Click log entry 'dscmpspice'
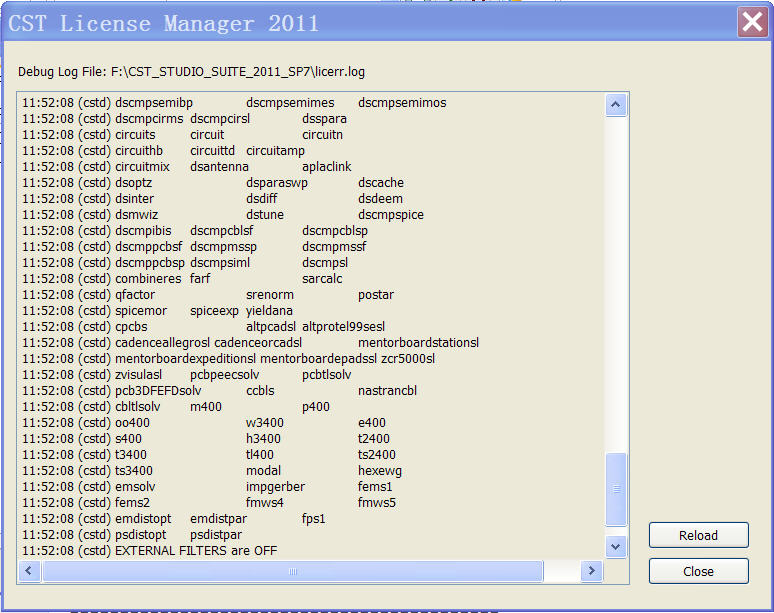 [x=391, y=215]
